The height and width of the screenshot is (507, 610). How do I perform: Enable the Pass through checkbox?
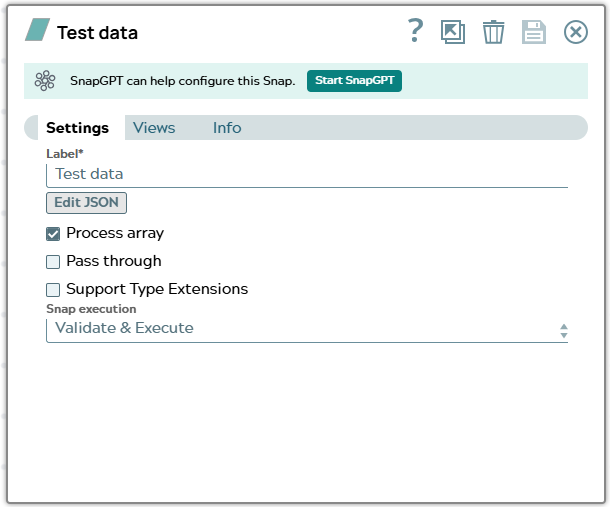[53, 262]
